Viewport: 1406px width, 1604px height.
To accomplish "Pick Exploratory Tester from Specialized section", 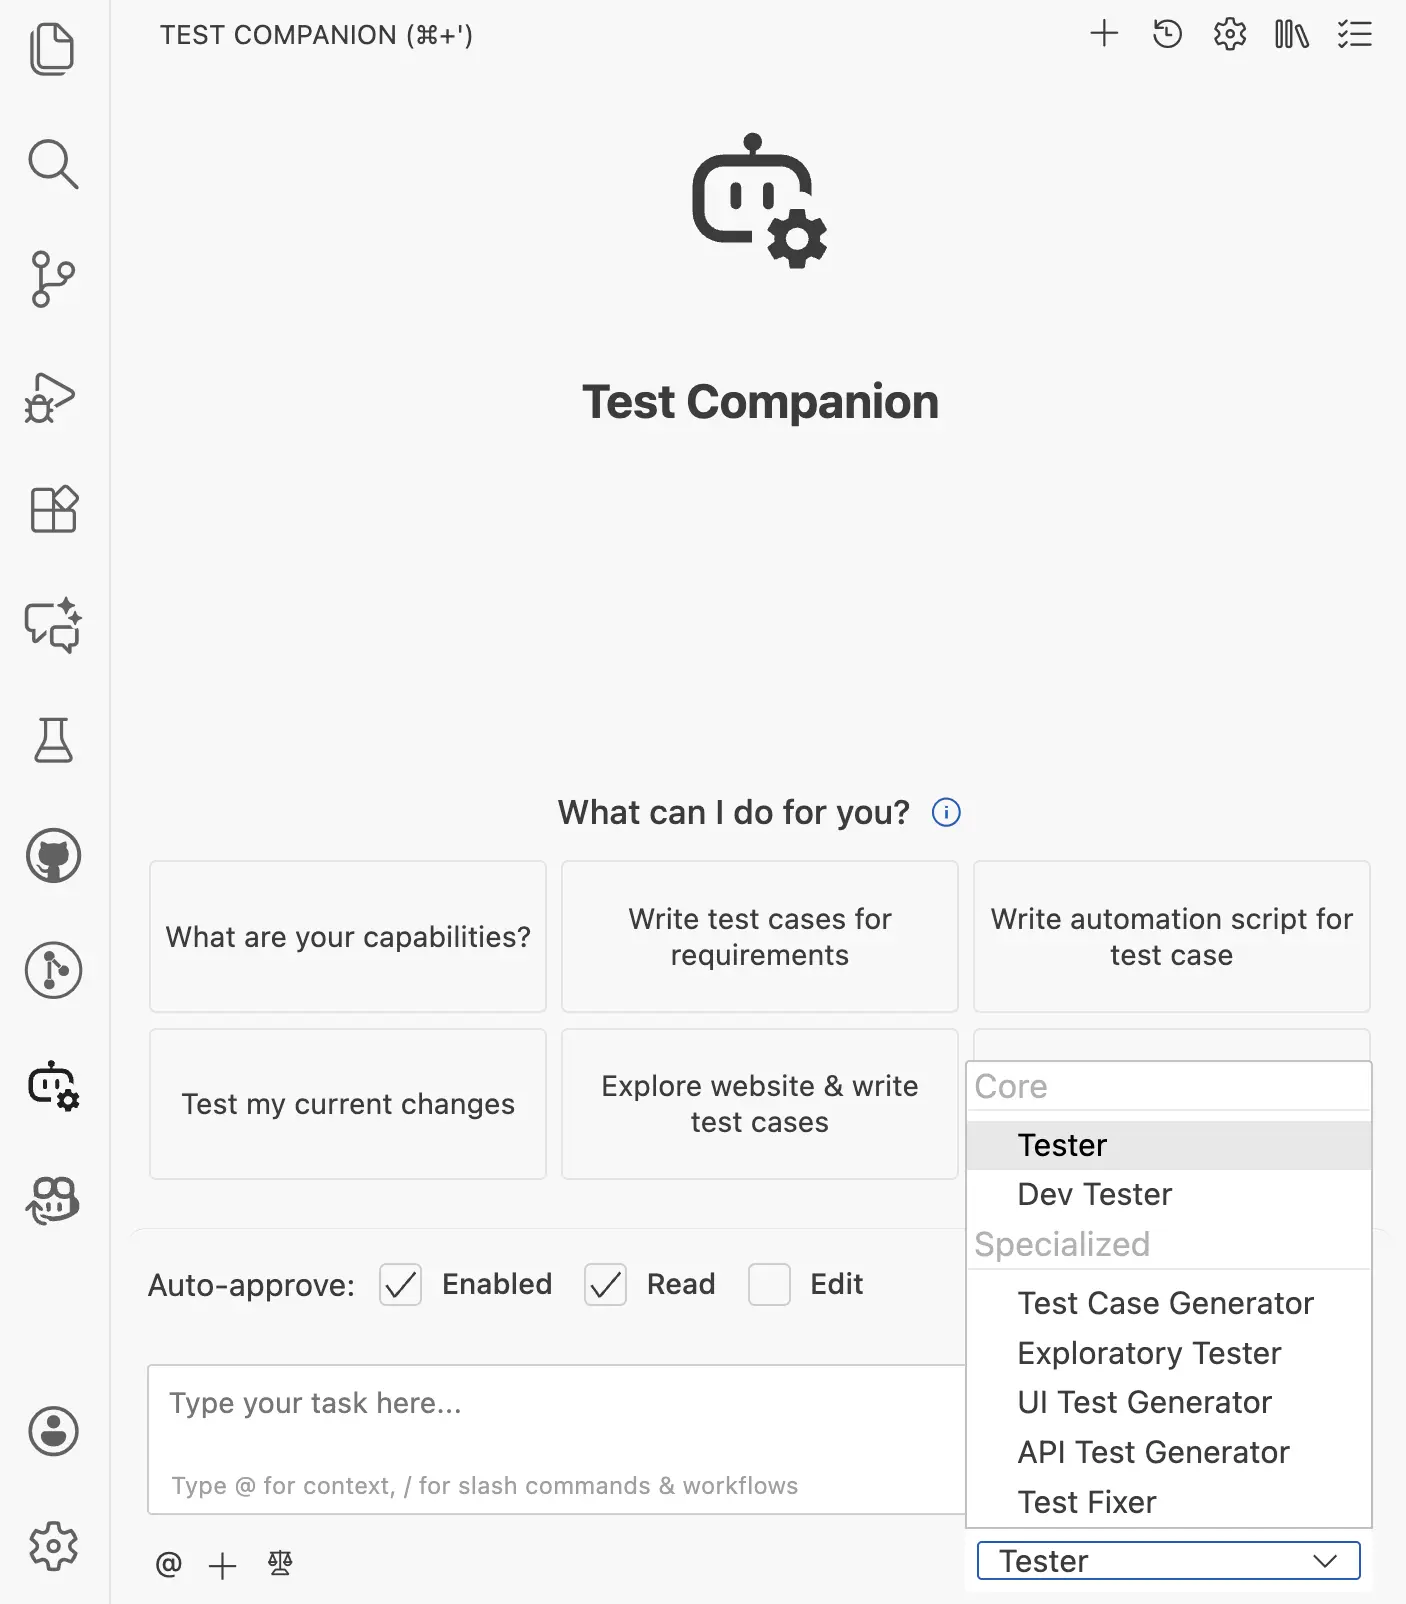I will tap(1148, 1352).
